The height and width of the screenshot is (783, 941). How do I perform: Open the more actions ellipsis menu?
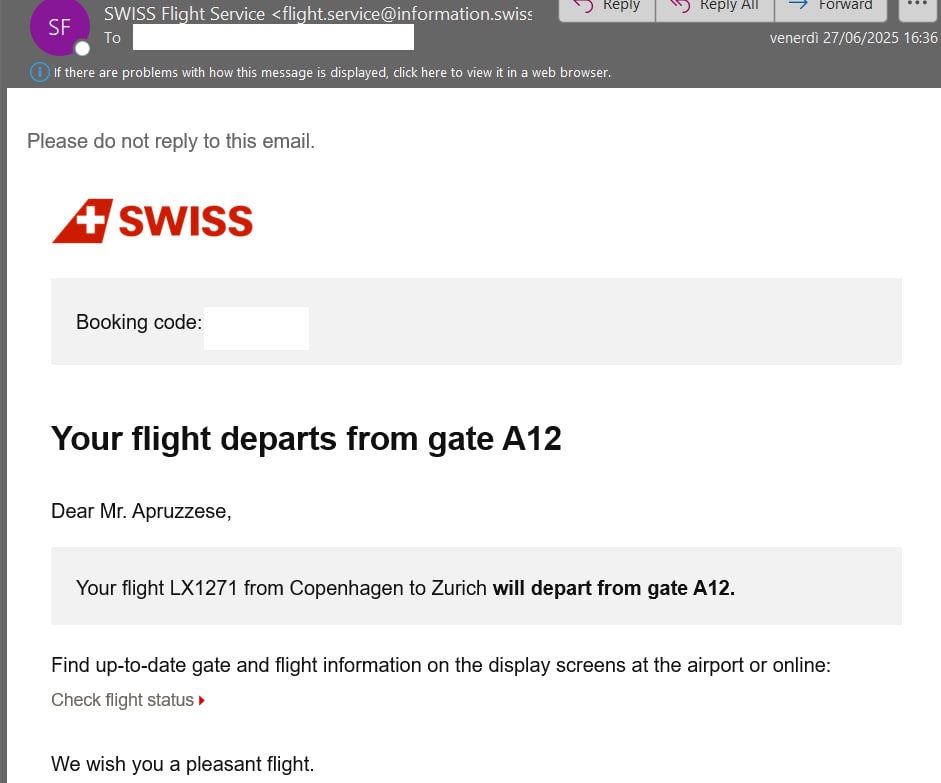(918, 6)
